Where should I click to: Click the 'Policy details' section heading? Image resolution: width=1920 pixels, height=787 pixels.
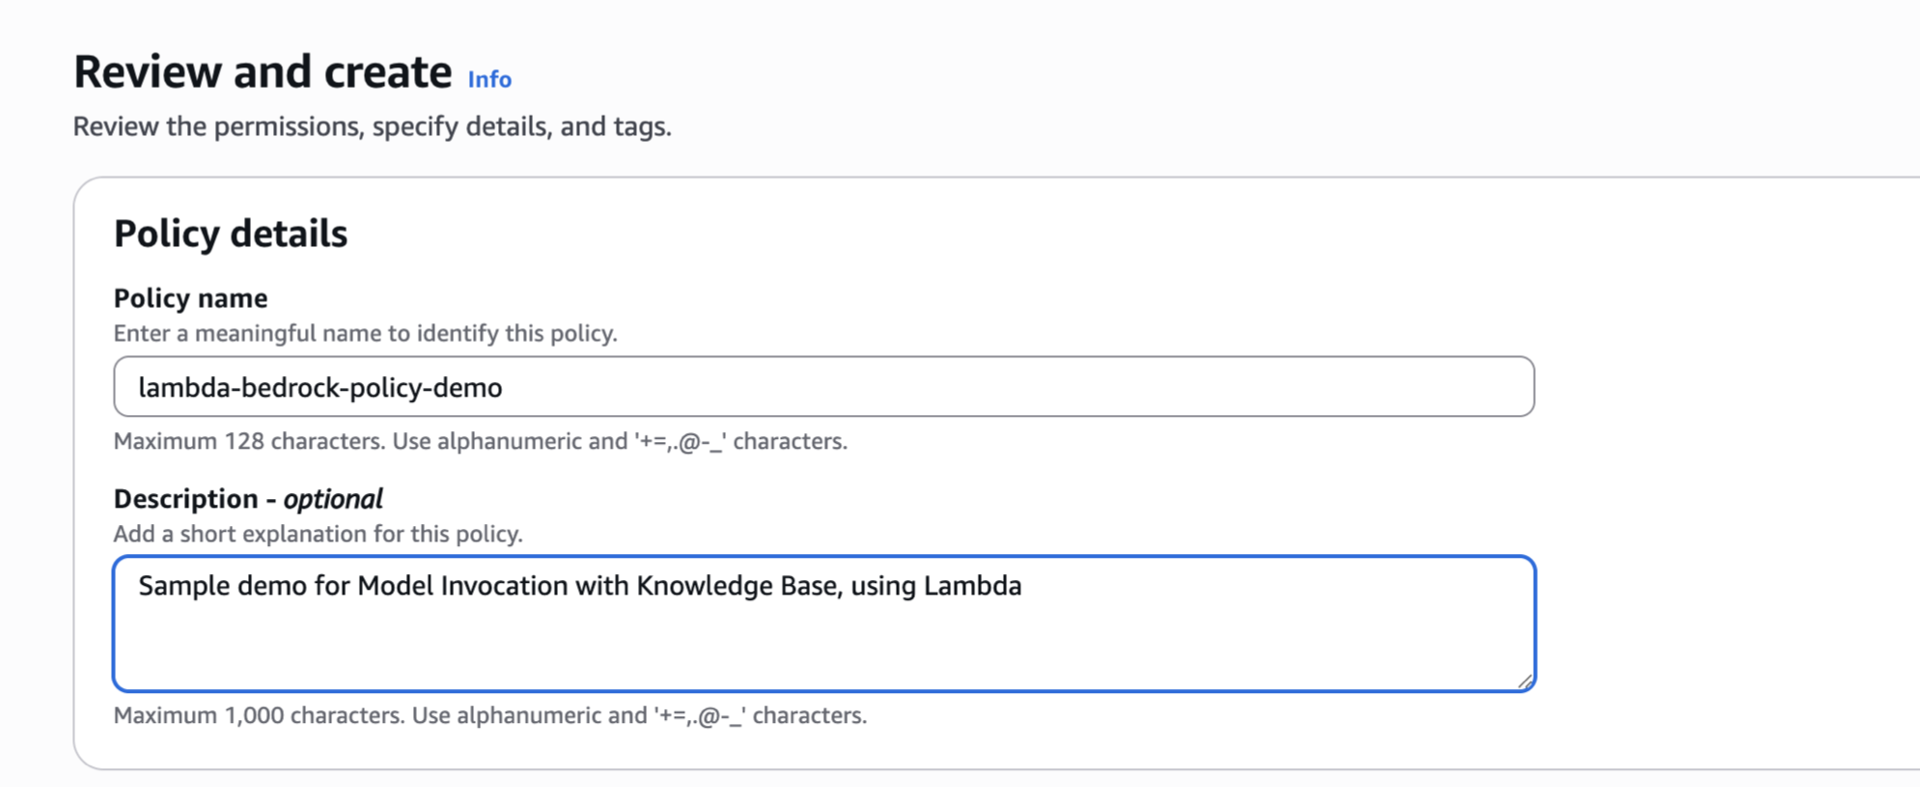230,233
